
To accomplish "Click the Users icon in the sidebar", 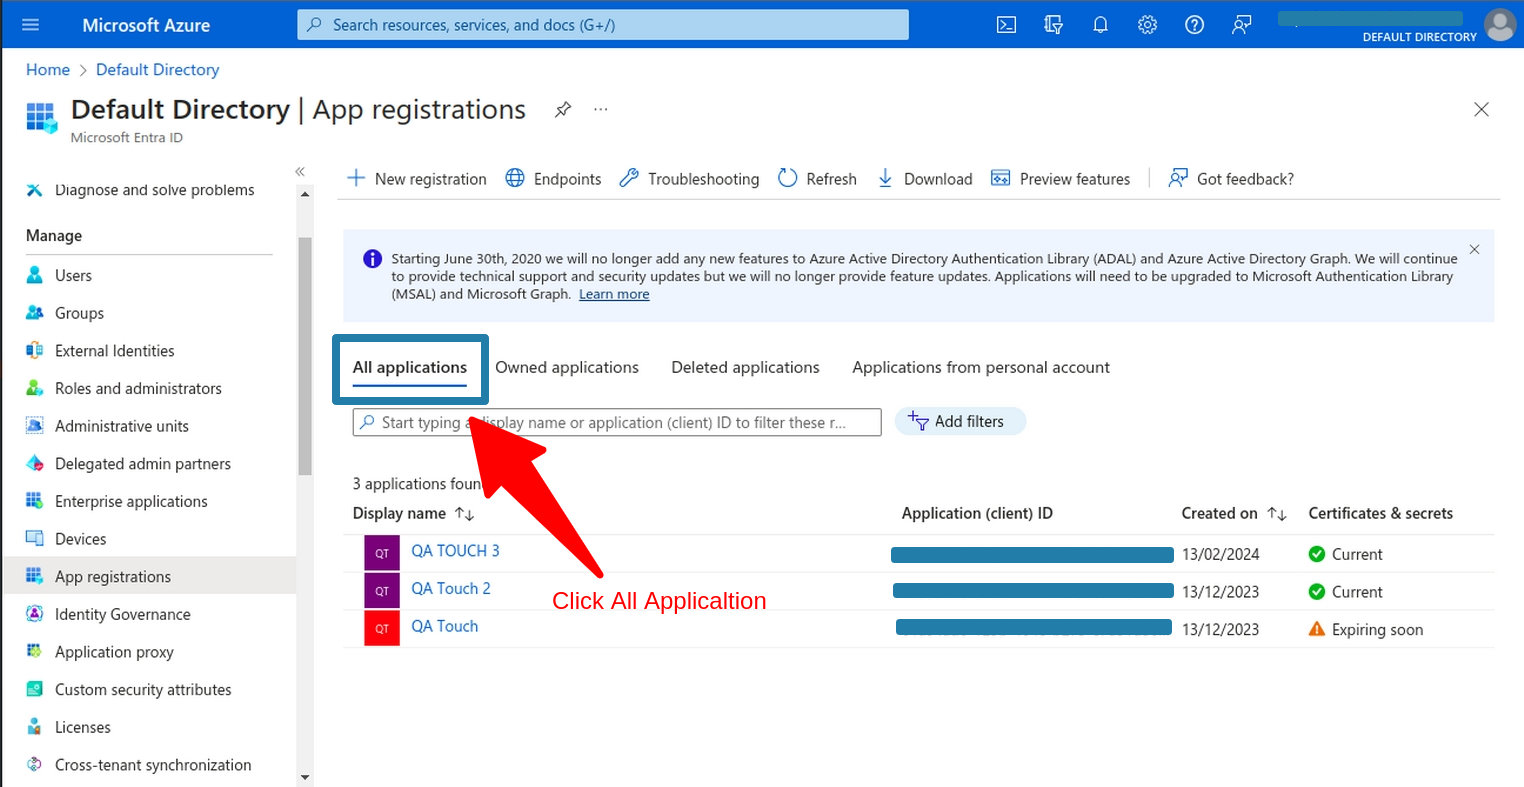I will pos(35,275).
